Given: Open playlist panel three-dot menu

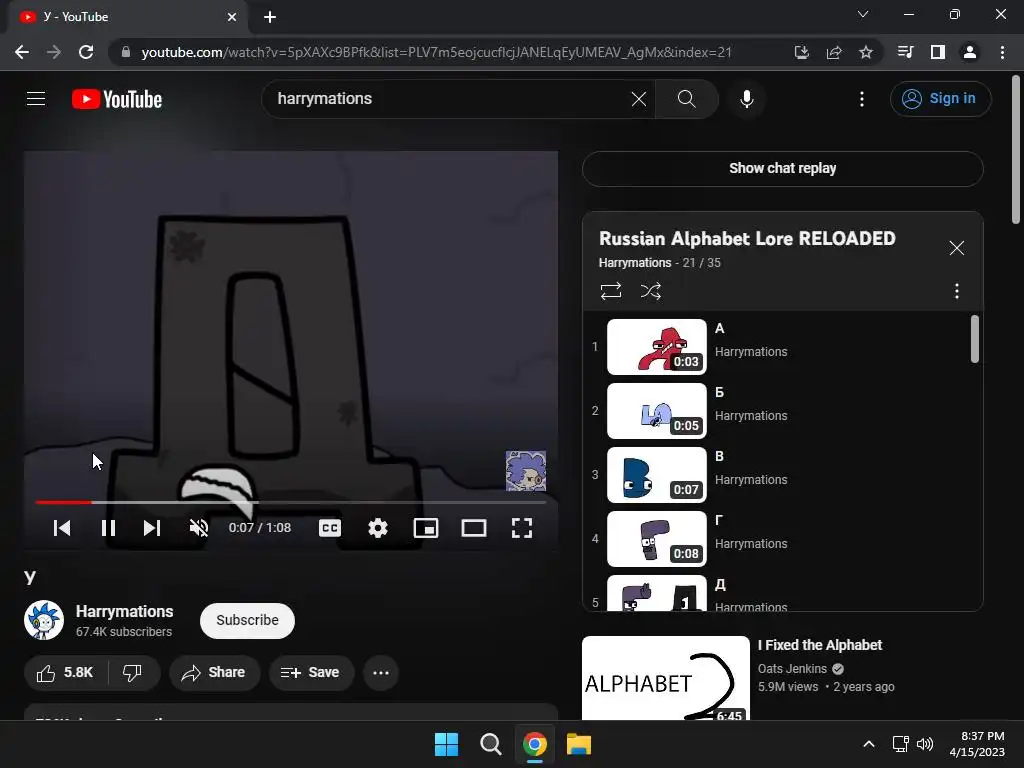Looking at the screenshot, I should [957, 291].
